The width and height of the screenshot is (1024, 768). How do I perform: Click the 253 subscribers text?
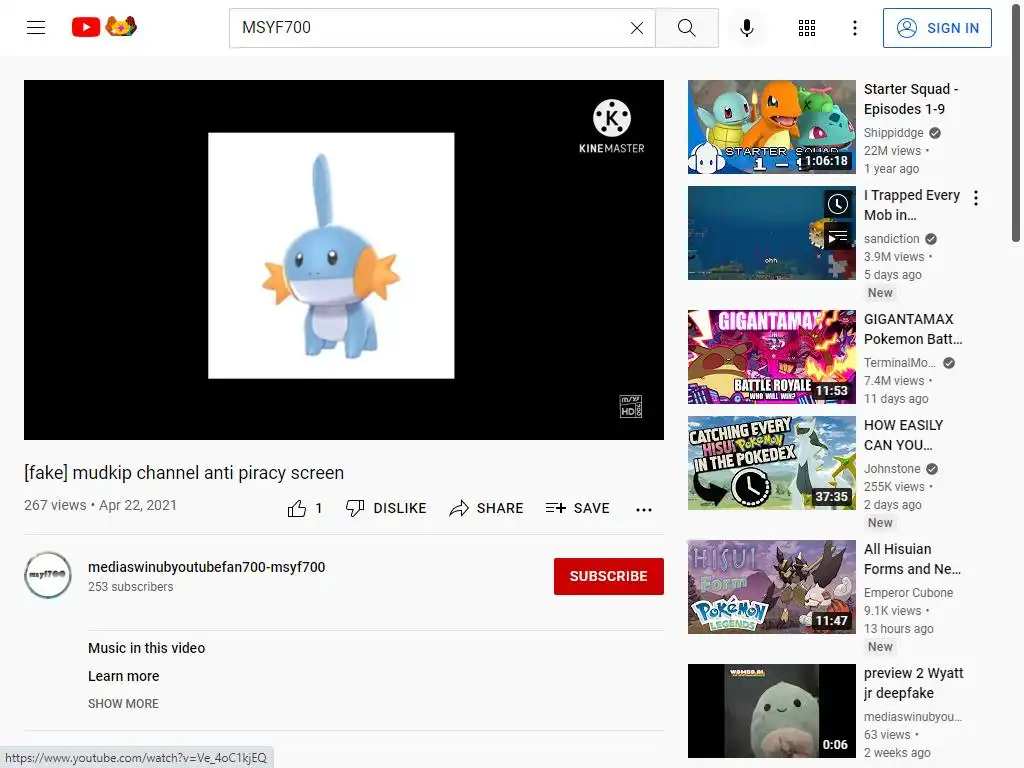click(x=131, y=586)
